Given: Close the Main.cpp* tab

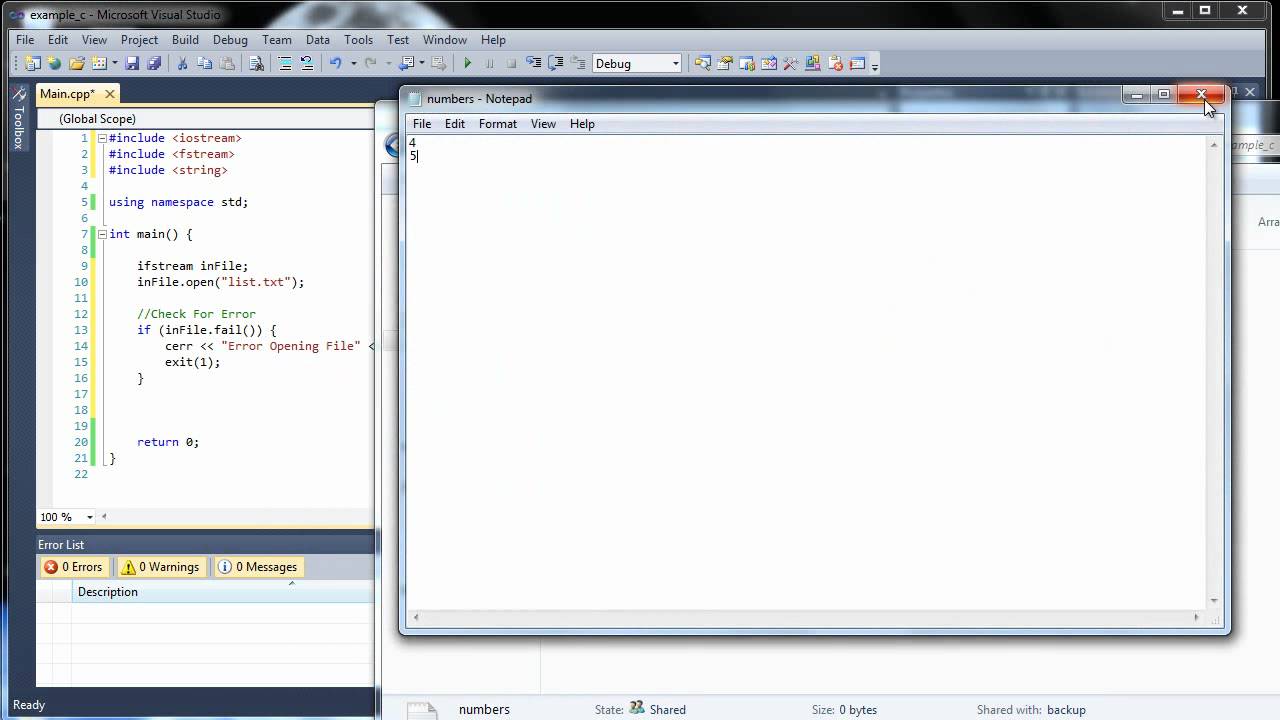Looking at the screenshot, I should tap(109, 93).
